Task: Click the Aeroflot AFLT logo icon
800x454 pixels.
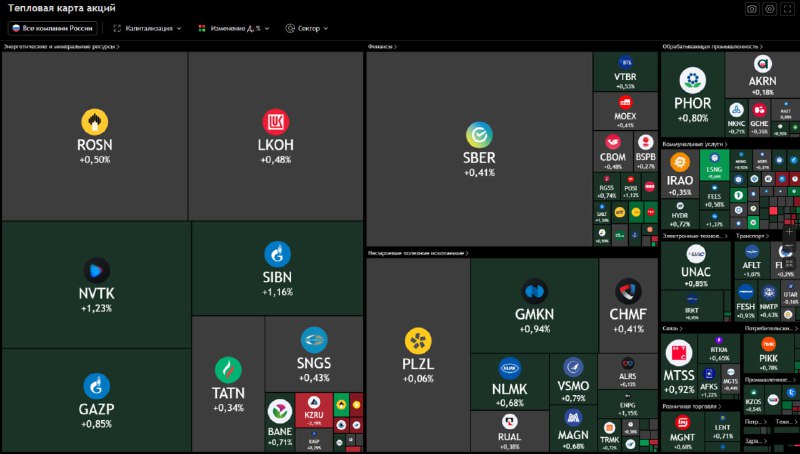Action: tap(752, 251)
